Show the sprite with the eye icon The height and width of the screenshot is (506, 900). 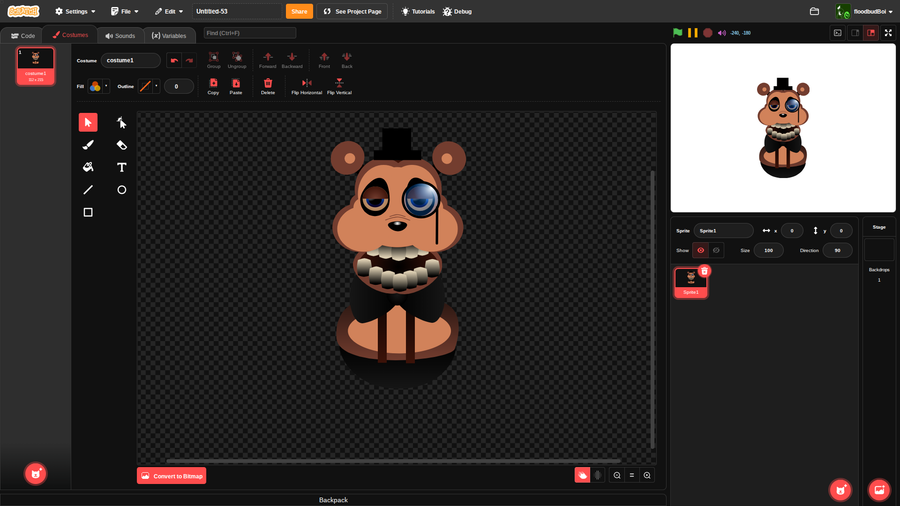click(700, 250)
